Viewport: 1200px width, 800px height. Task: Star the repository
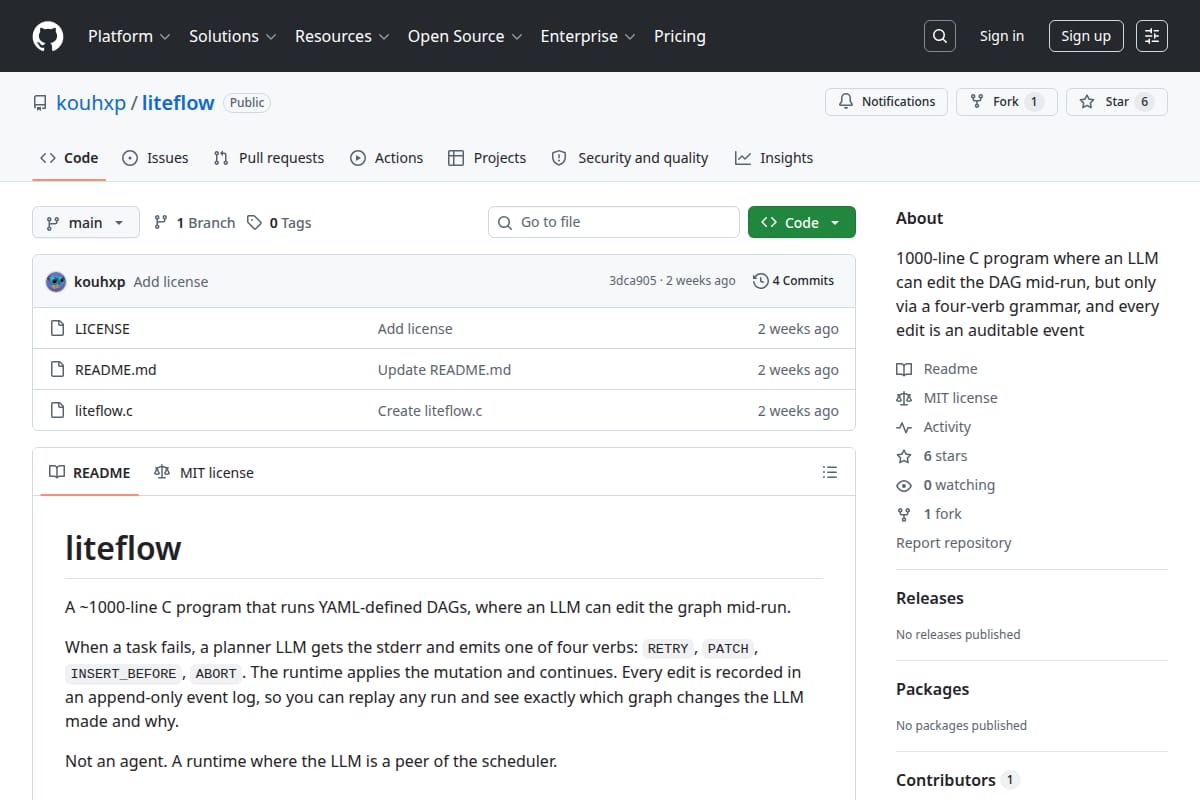pos(1117,102)
